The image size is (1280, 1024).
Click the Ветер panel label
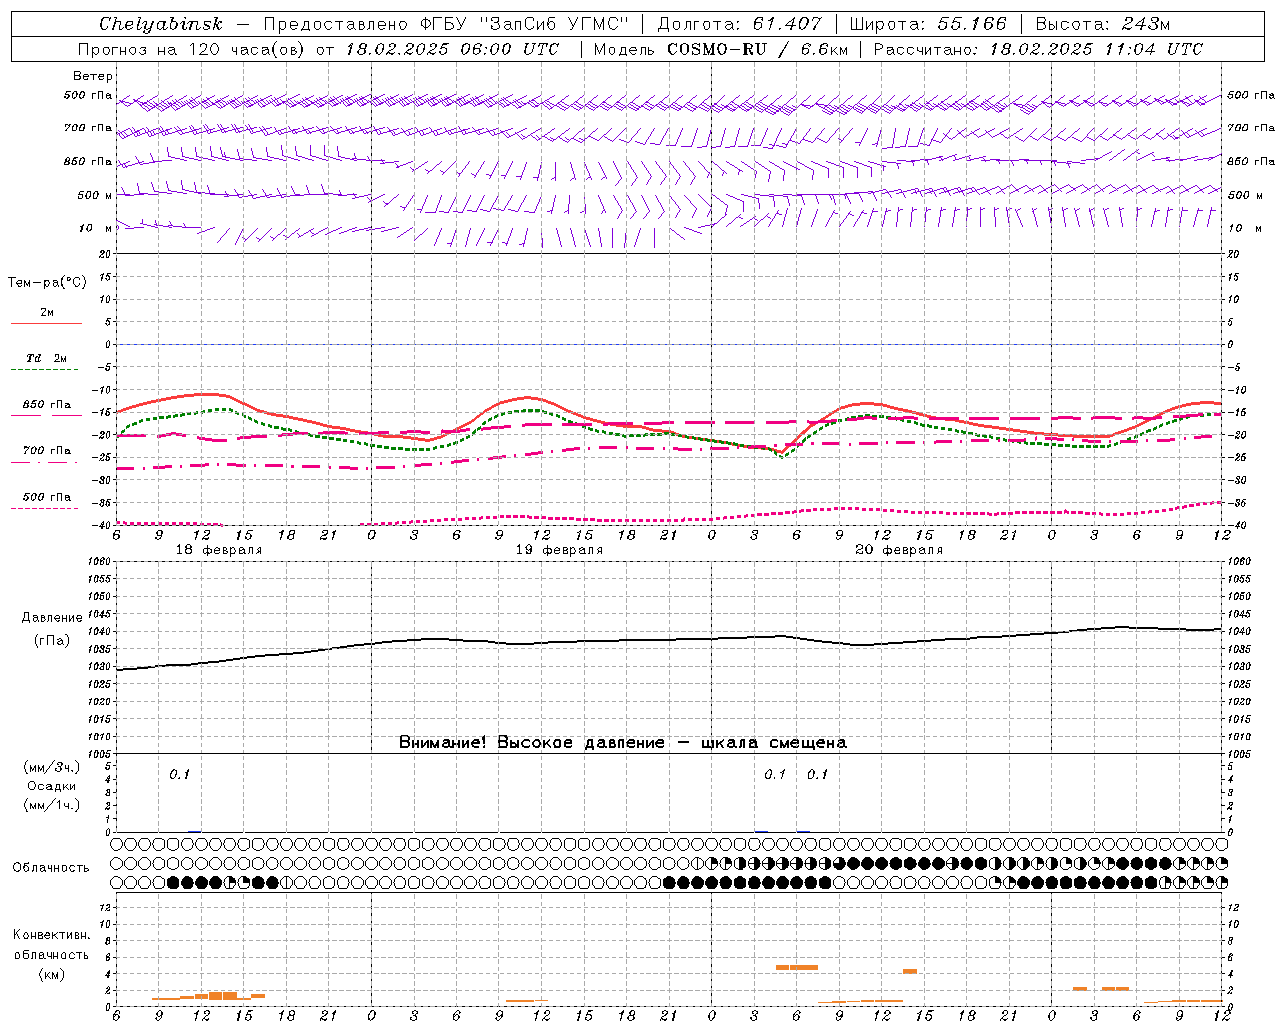point(93,76)
